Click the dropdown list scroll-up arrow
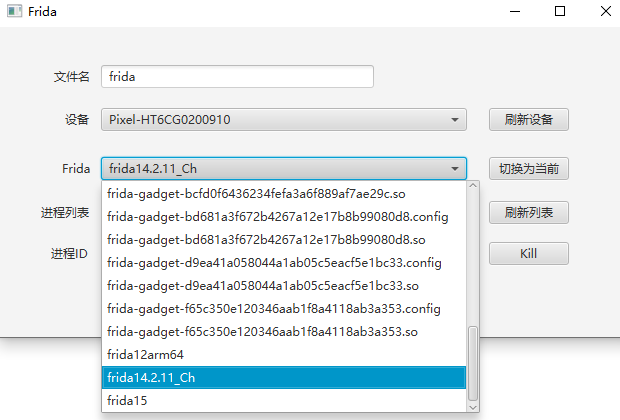Viewport: 620px width, 420px height. (x=473, y=185)
